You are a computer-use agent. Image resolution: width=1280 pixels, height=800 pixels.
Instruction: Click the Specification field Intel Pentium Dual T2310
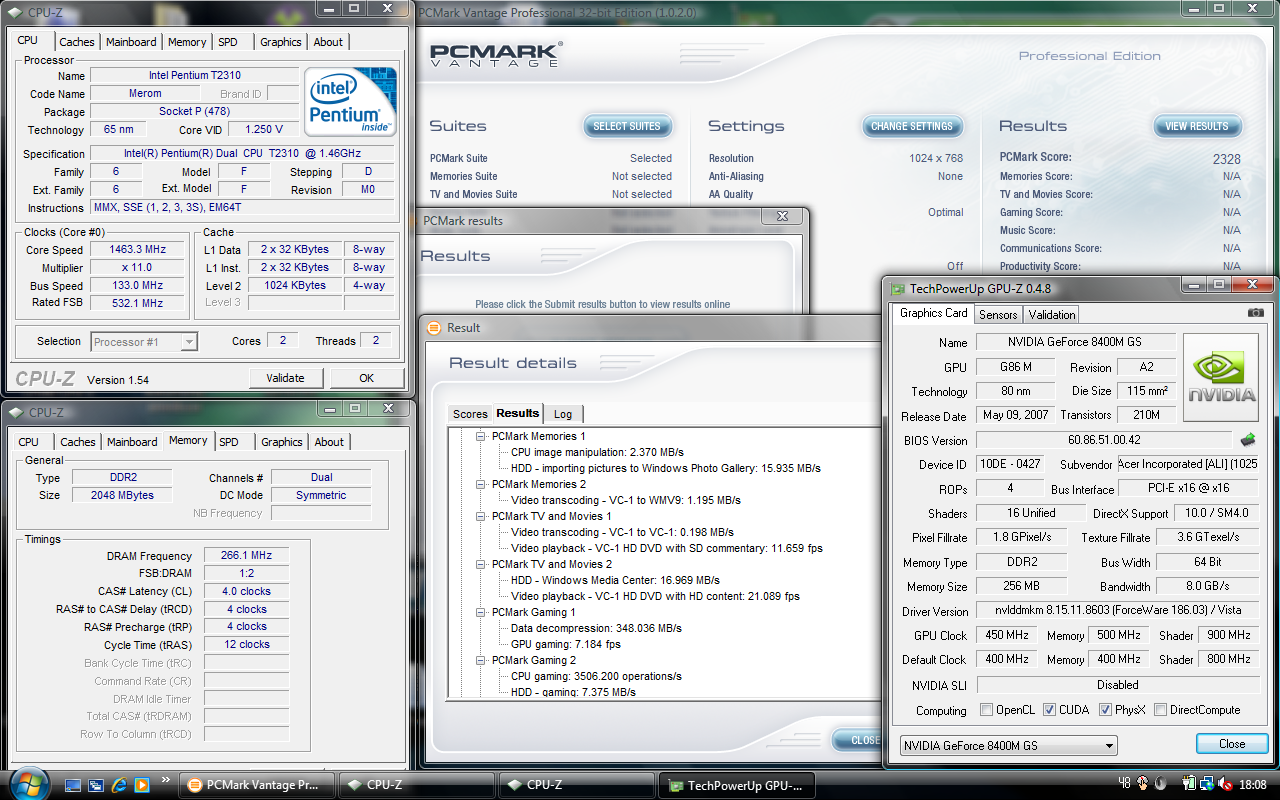pos(243,154)
